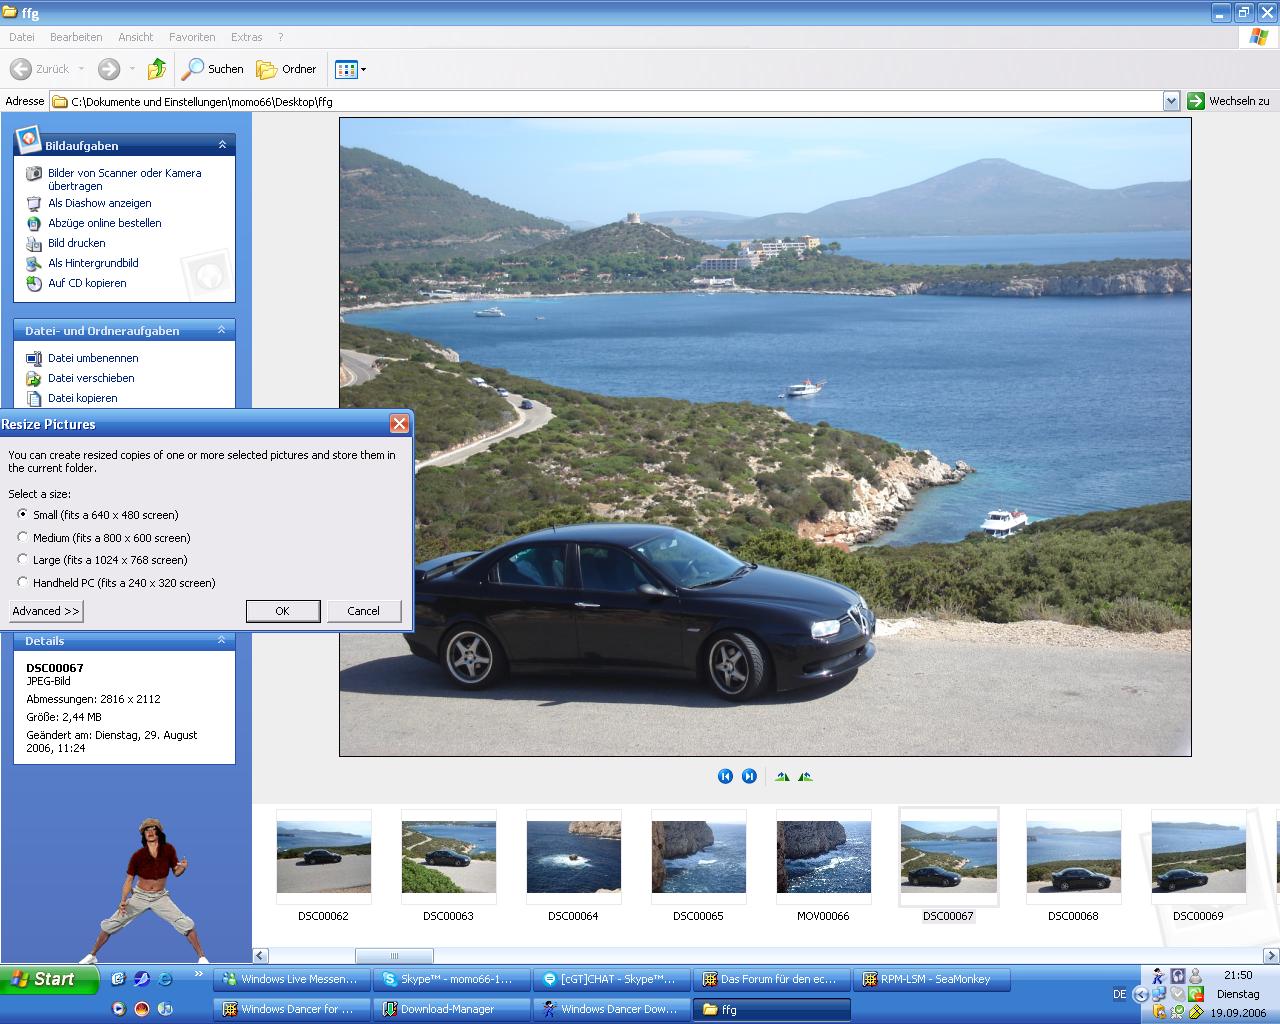Viewport: 1280px width, 1024px height.
Task: Click the Wechseln zu go button
Action: (x=1228, y=101)
